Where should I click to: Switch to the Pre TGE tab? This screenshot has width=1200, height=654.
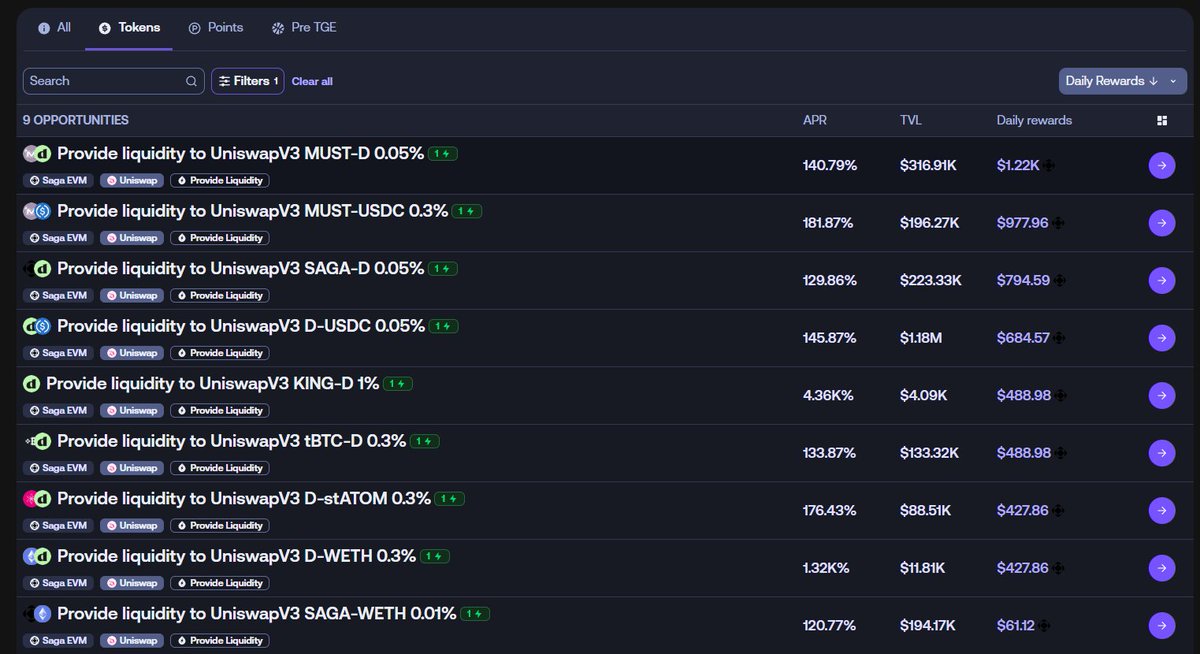[304, 28]
